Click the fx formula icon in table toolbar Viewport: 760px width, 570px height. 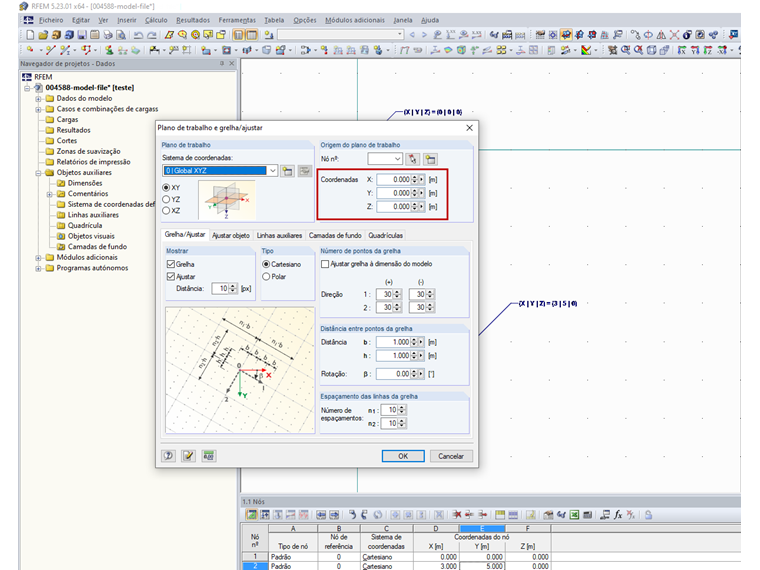pyautogui.click(x=618, y=515)
